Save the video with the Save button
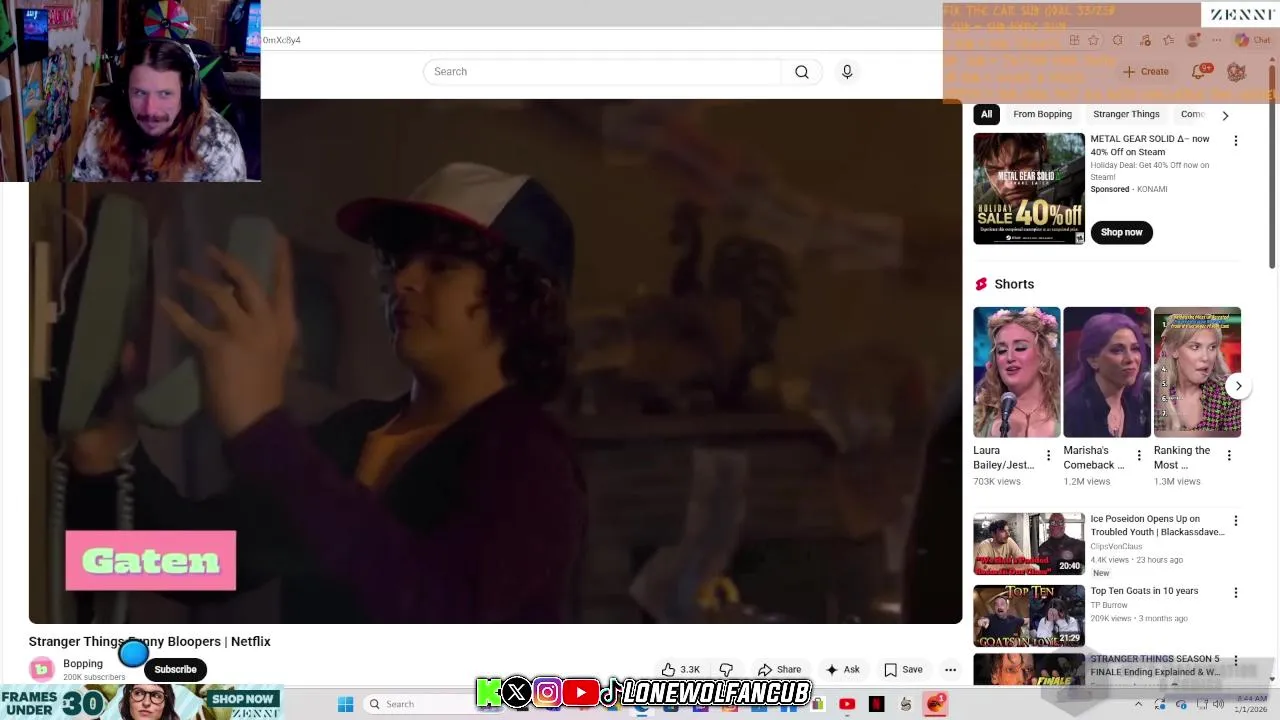This screenshot has width=1280, height=720. (x=903, y=670)
